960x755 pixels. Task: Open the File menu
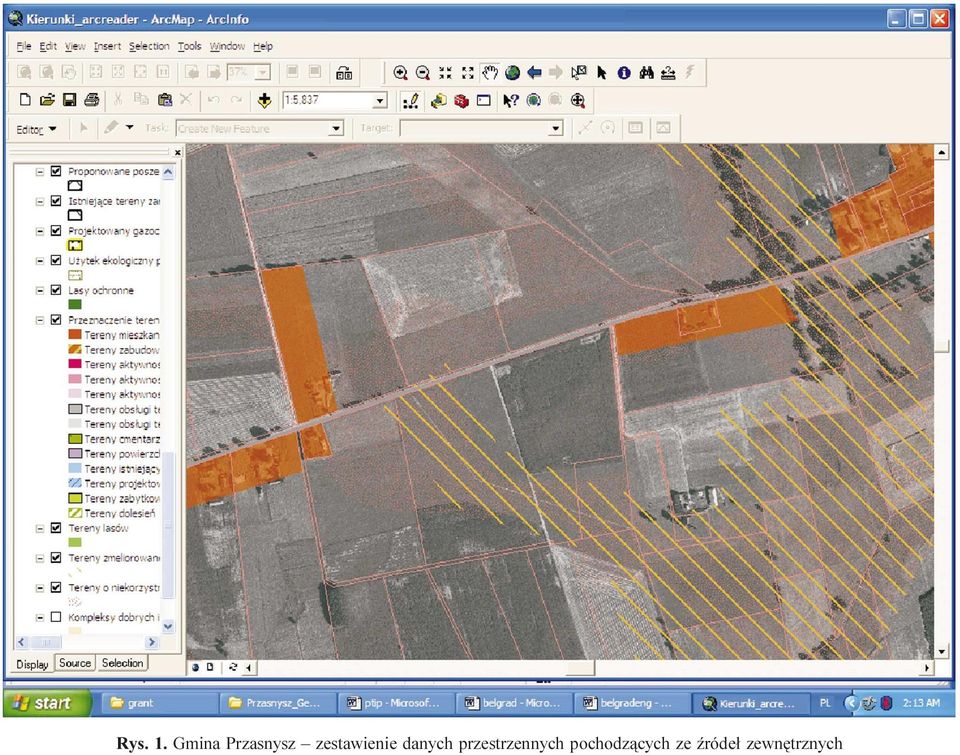pos(24,46)
